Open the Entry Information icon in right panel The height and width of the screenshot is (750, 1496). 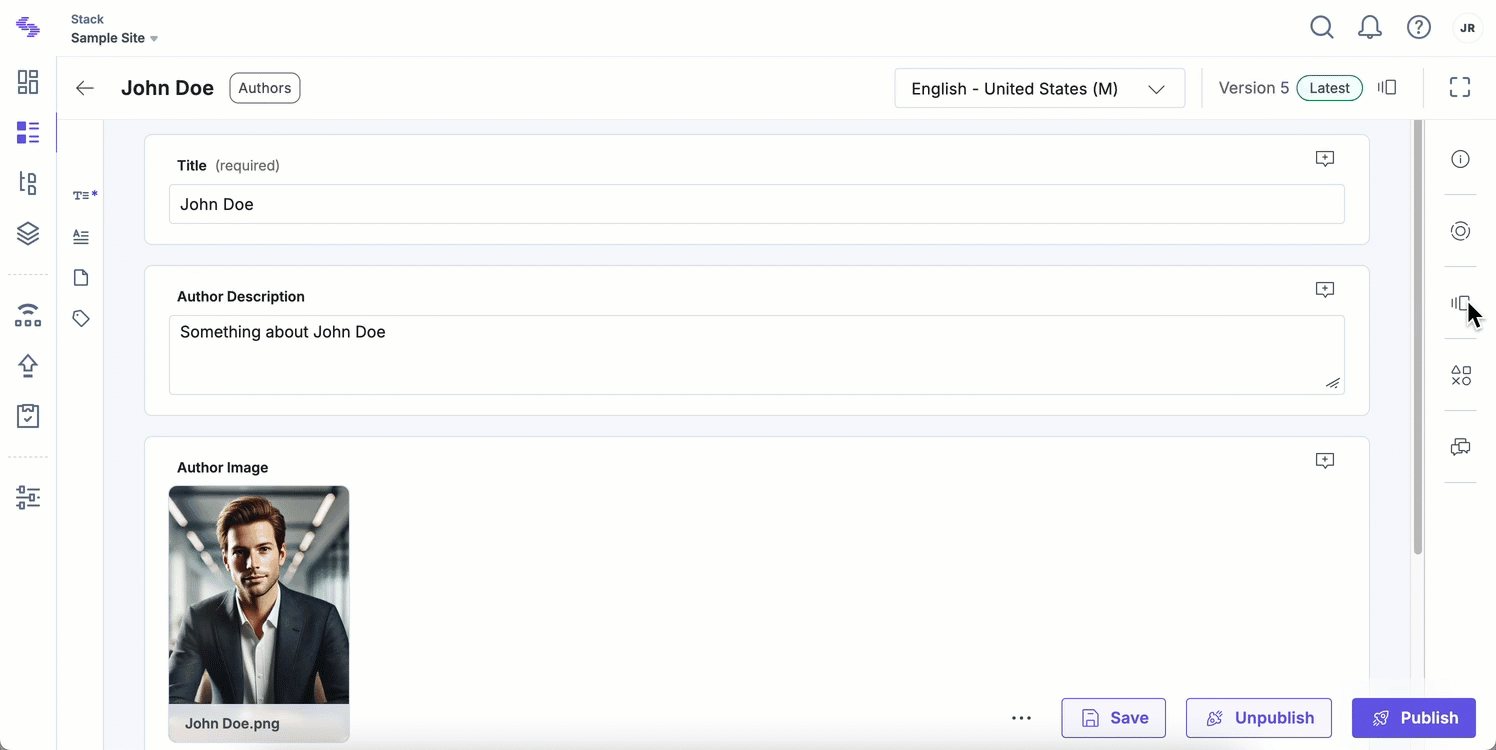(1461, 159)
